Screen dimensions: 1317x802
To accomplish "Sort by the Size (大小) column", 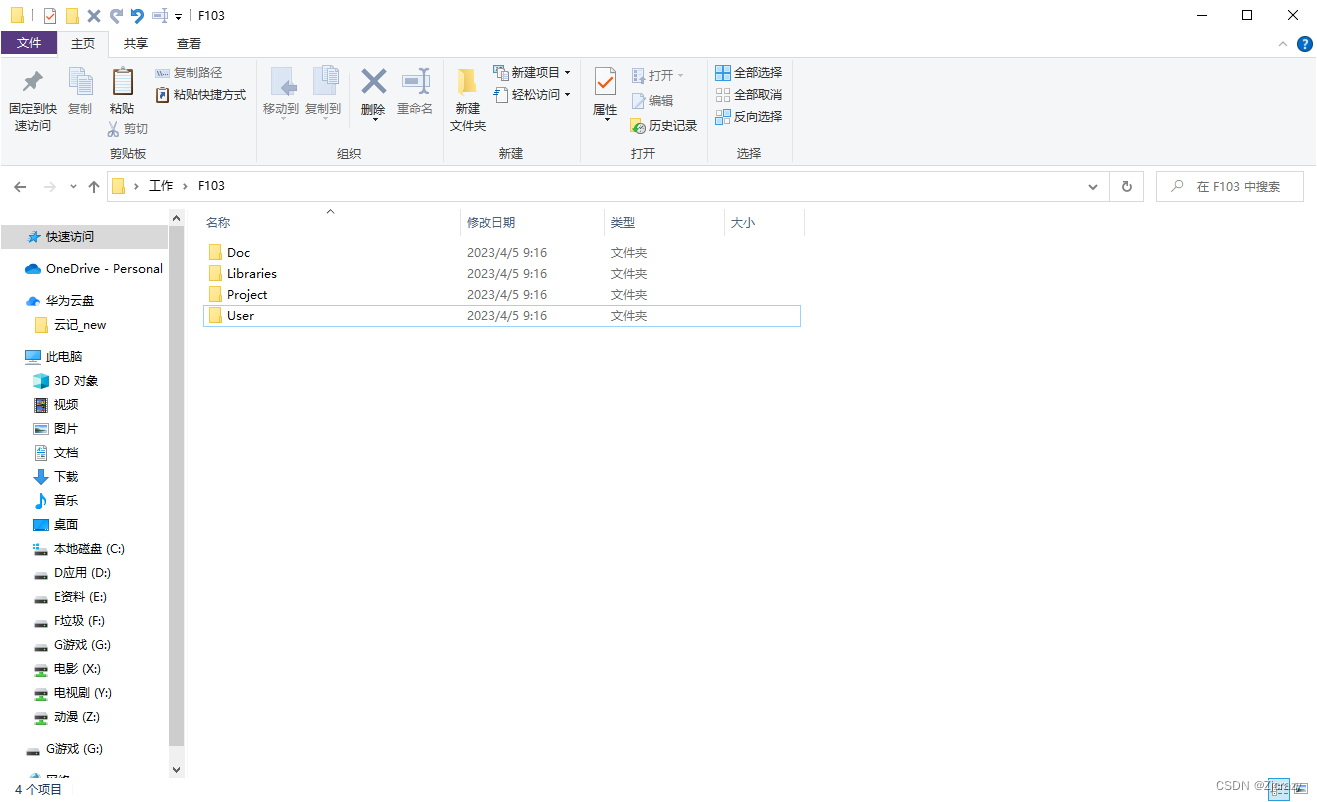I will [x=764, y=223].
